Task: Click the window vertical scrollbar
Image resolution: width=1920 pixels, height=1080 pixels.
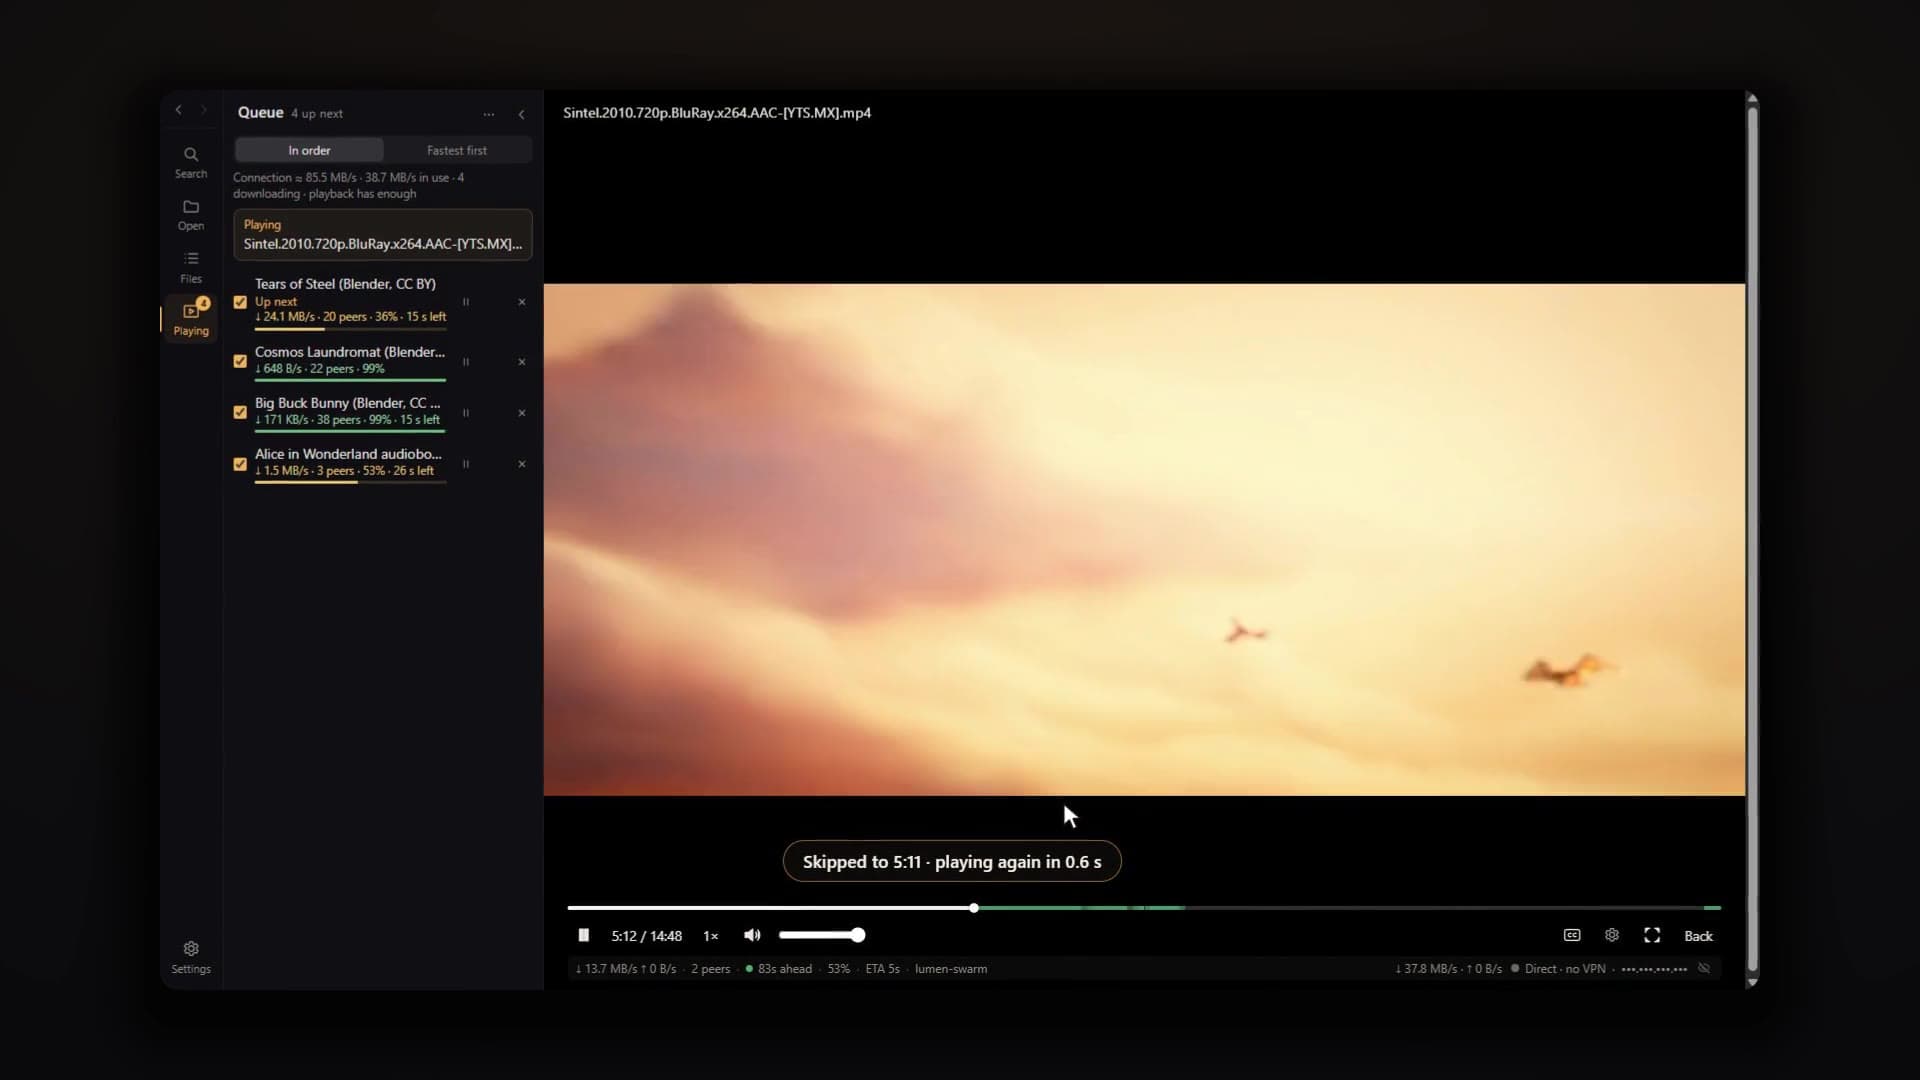Action: 1752,540
